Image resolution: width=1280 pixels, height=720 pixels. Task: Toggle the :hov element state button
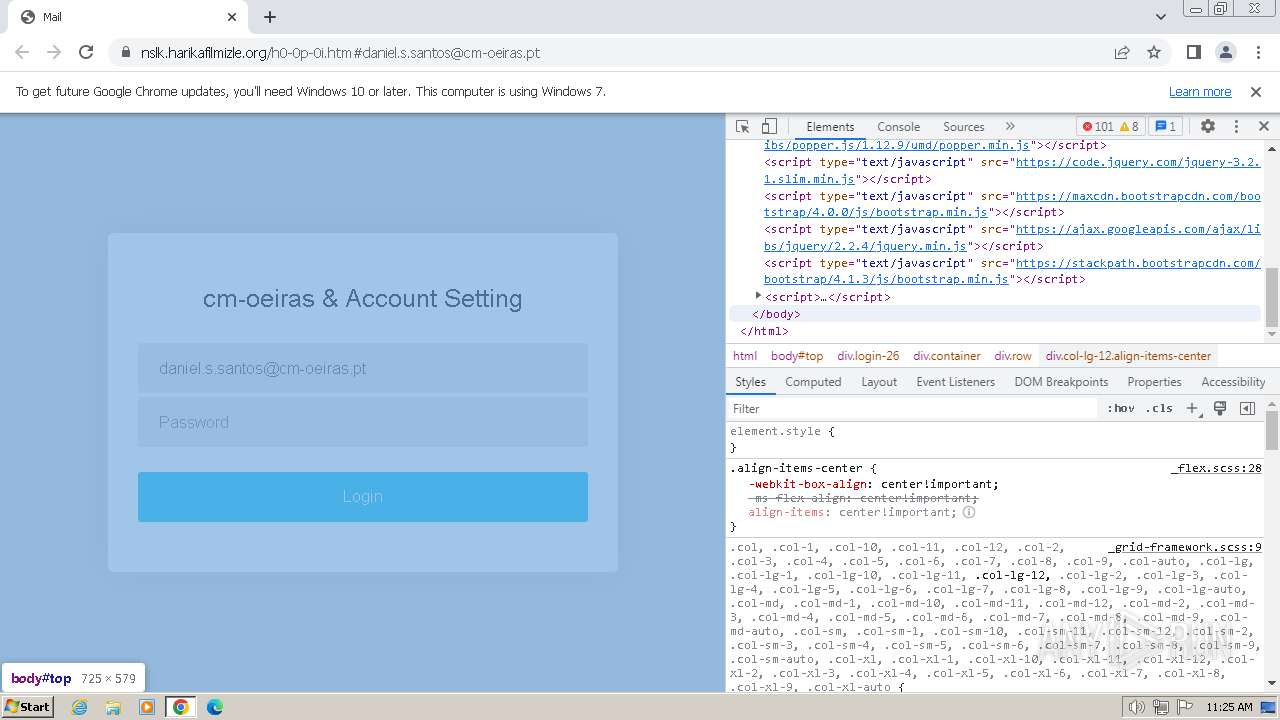pos(1121,408)
